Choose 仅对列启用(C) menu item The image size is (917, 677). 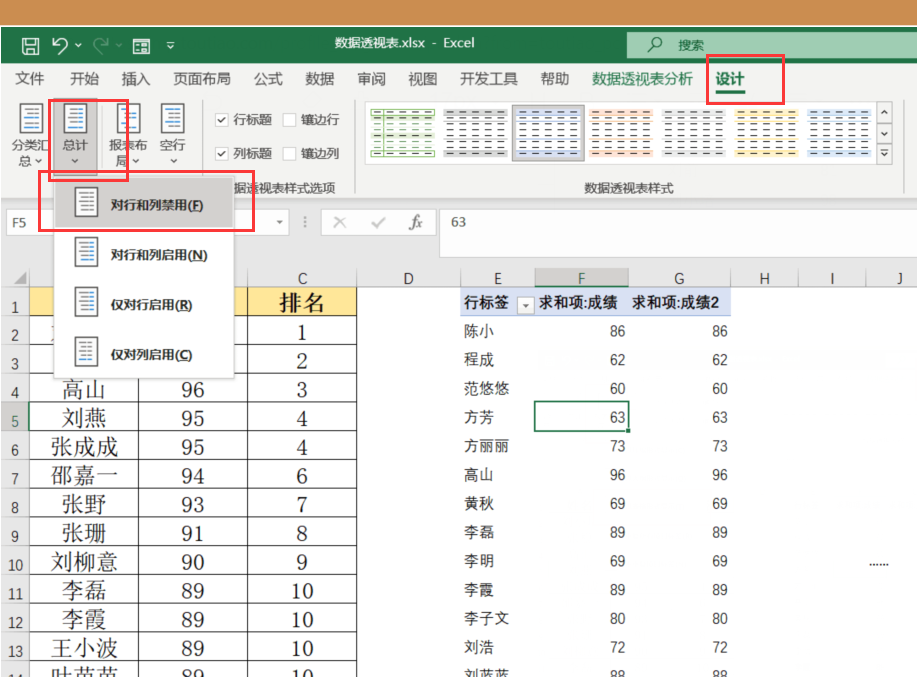click(144, 354)
